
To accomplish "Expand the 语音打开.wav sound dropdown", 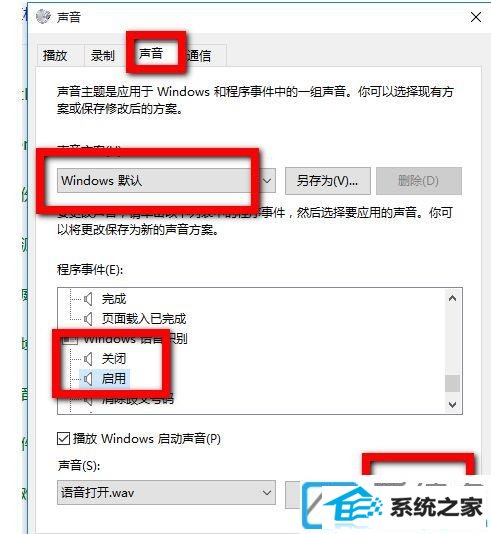I will (x=166, y=492).
